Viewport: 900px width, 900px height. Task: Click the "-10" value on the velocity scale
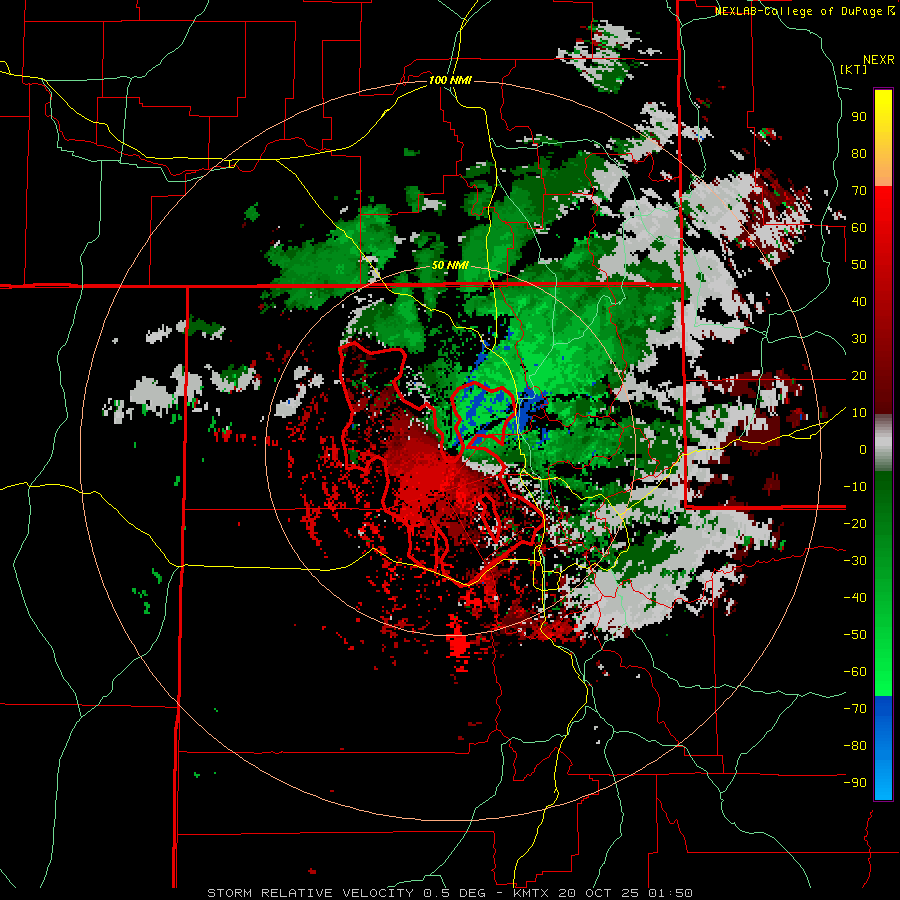856,487
